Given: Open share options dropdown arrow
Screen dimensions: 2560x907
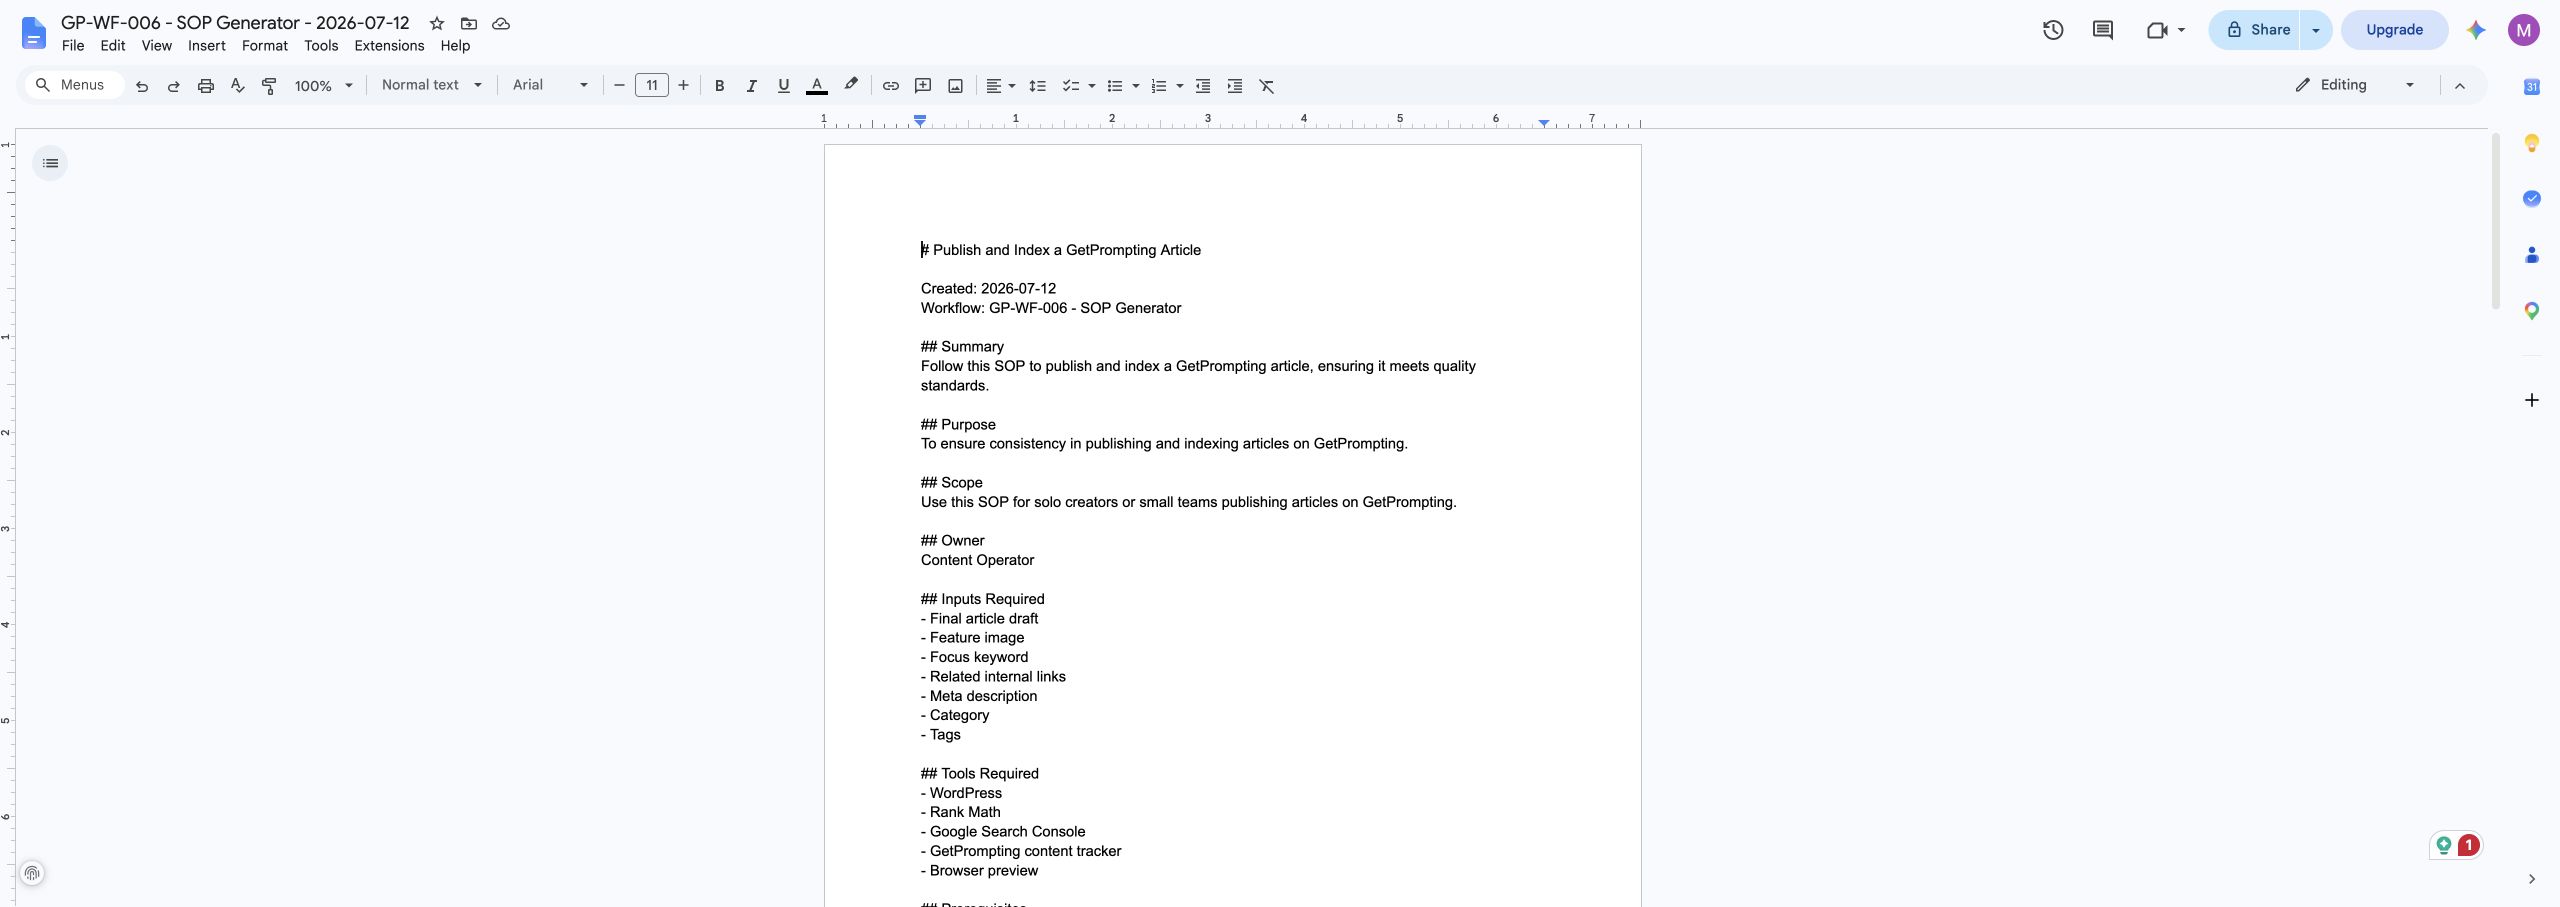Looking at the screenshot, I should (2315, 30).
